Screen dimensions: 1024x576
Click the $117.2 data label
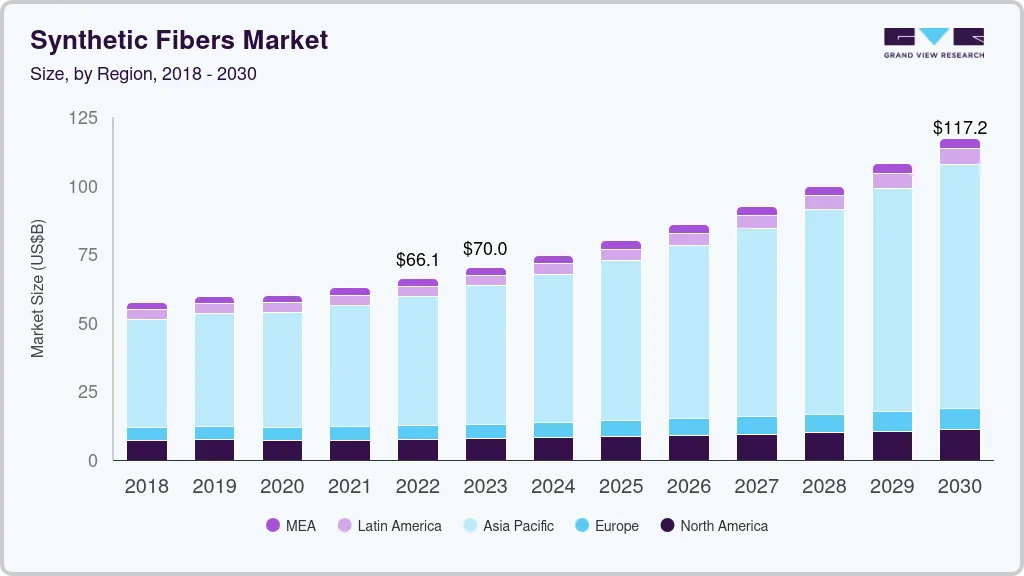961,127
